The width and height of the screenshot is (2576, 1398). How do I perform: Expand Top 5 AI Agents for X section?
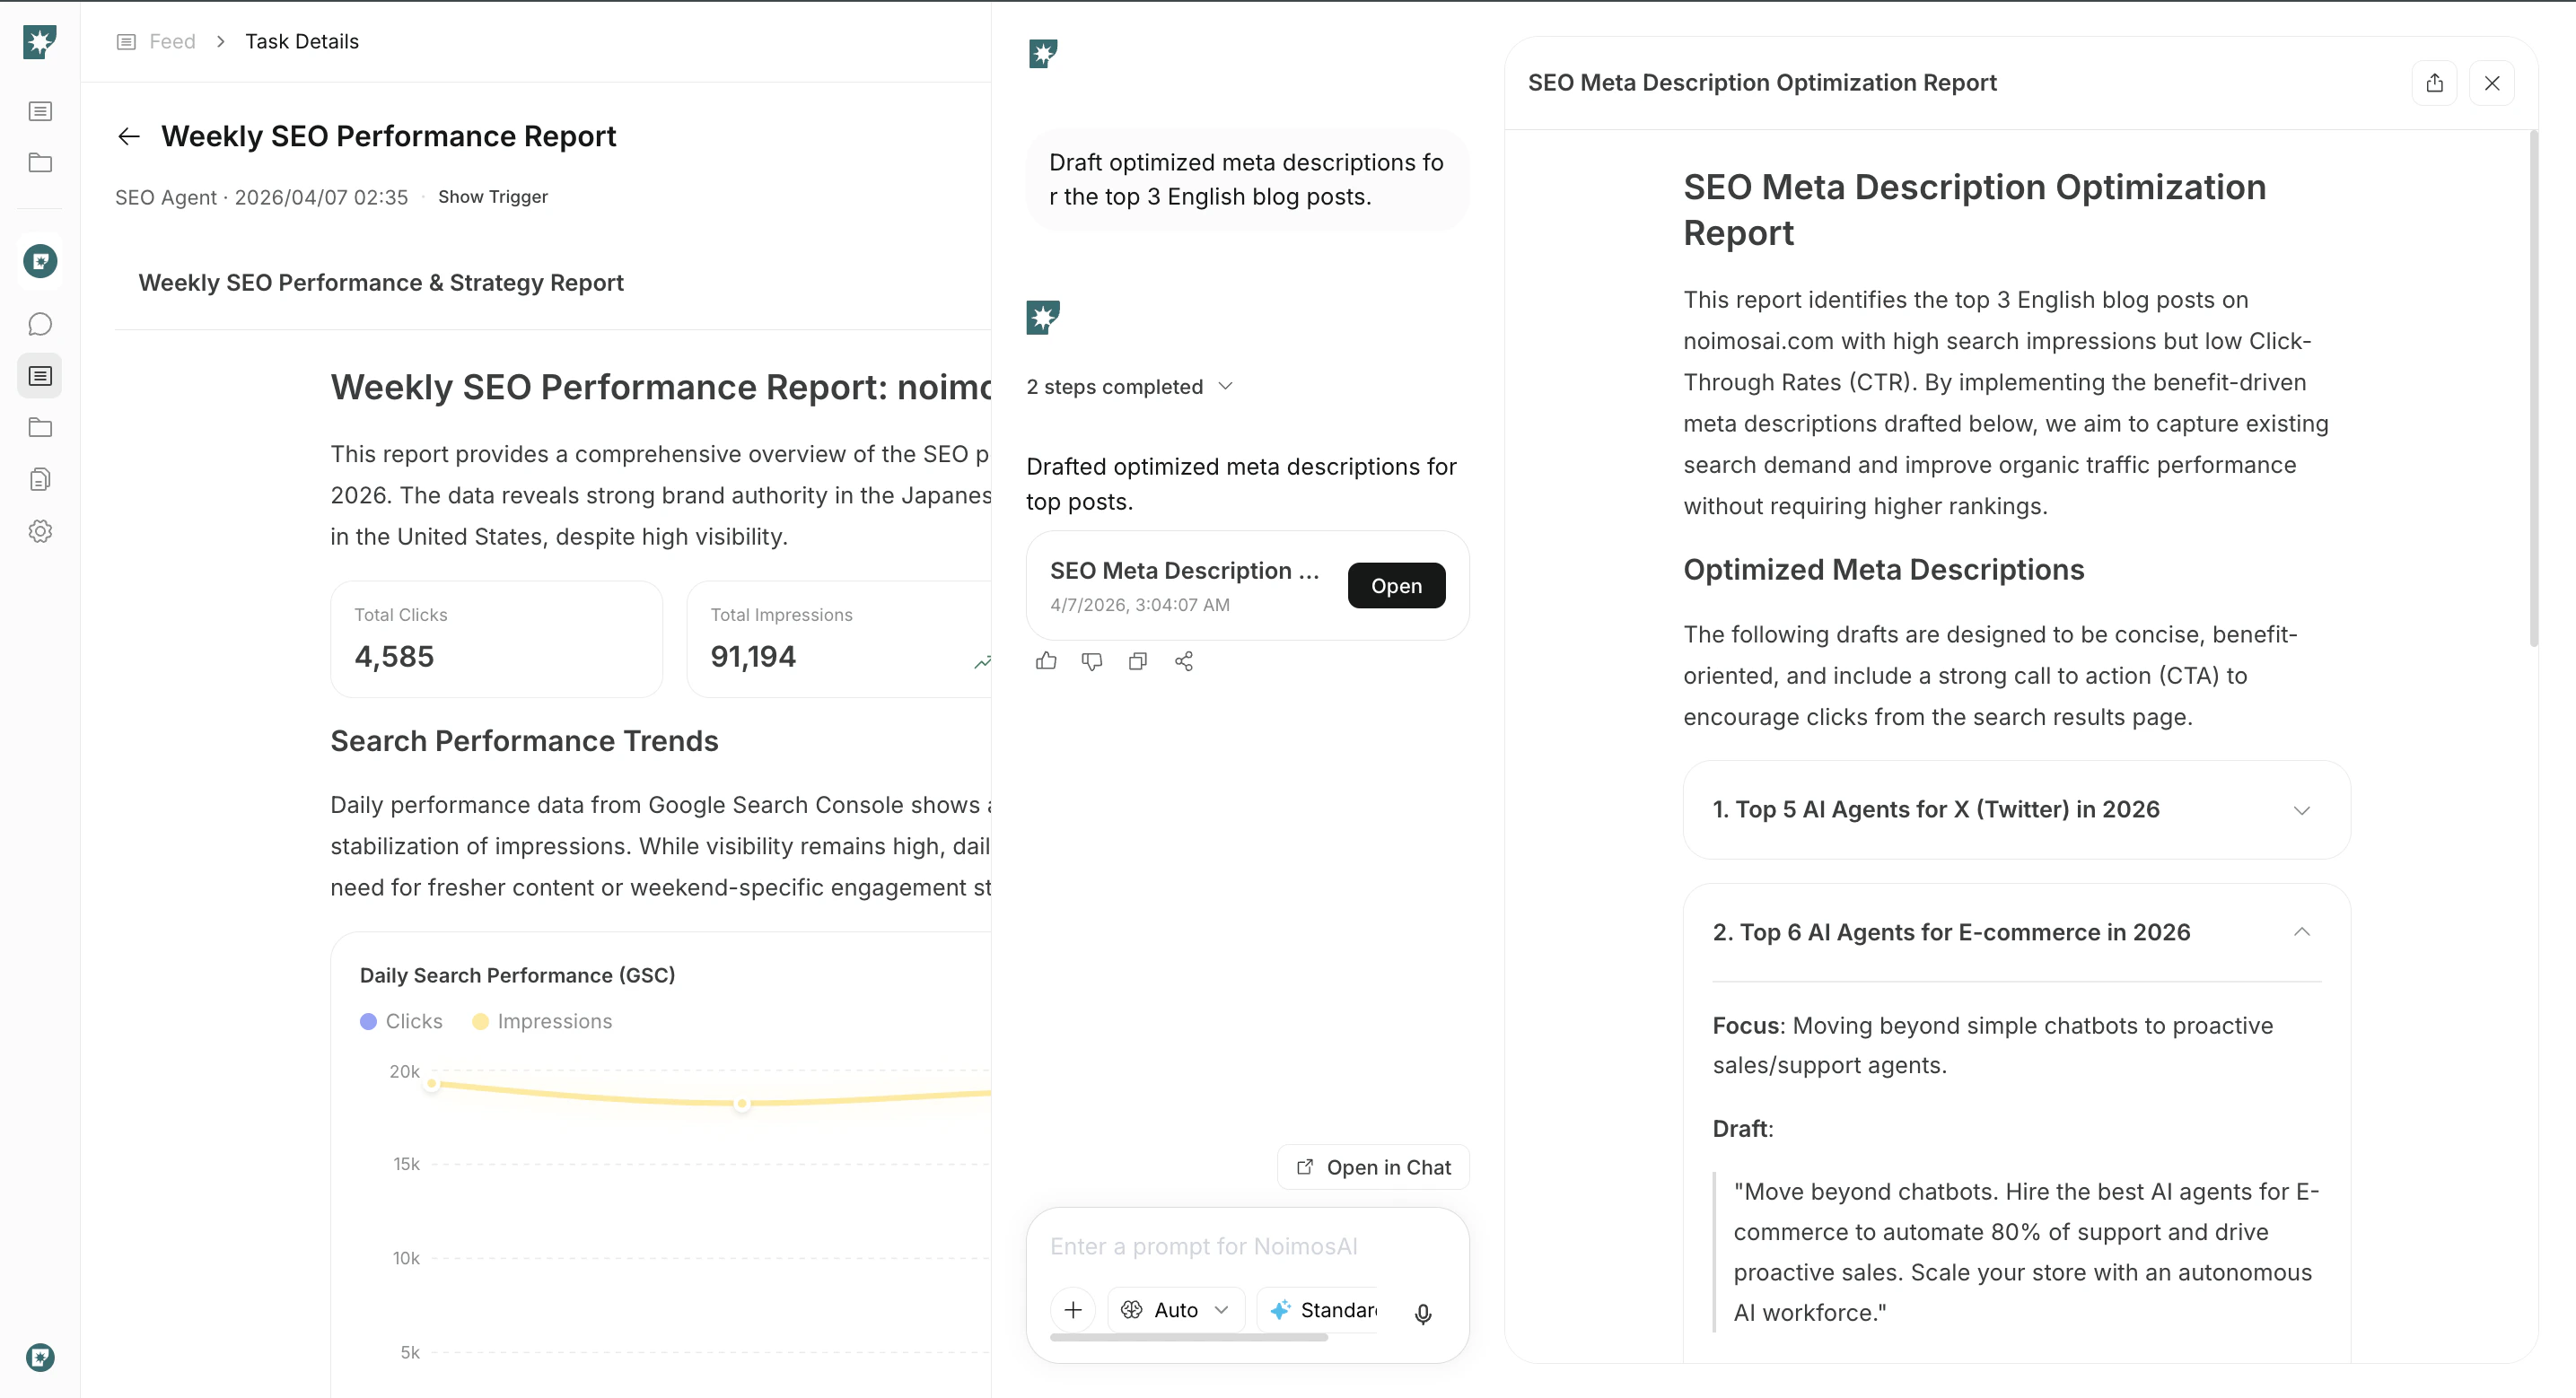2016,810
